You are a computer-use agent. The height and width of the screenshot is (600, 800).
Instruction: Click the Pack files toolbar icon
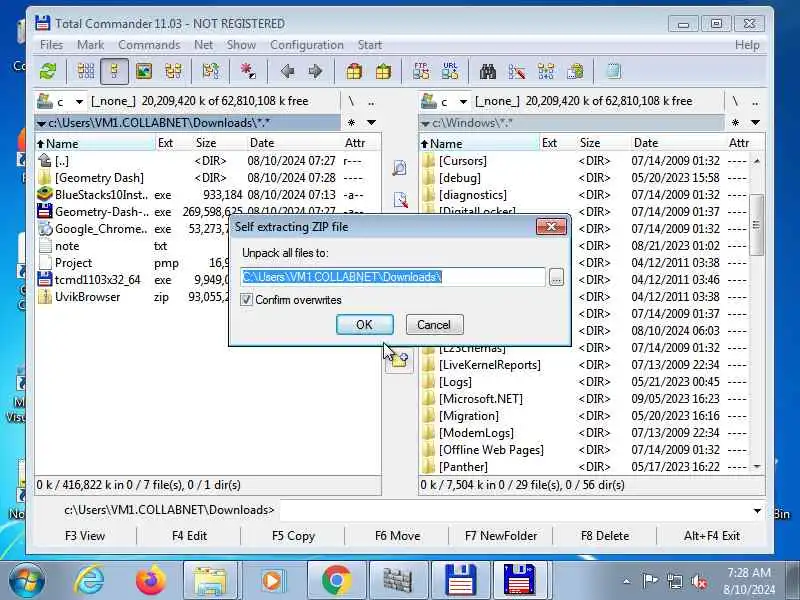(354, 71)
